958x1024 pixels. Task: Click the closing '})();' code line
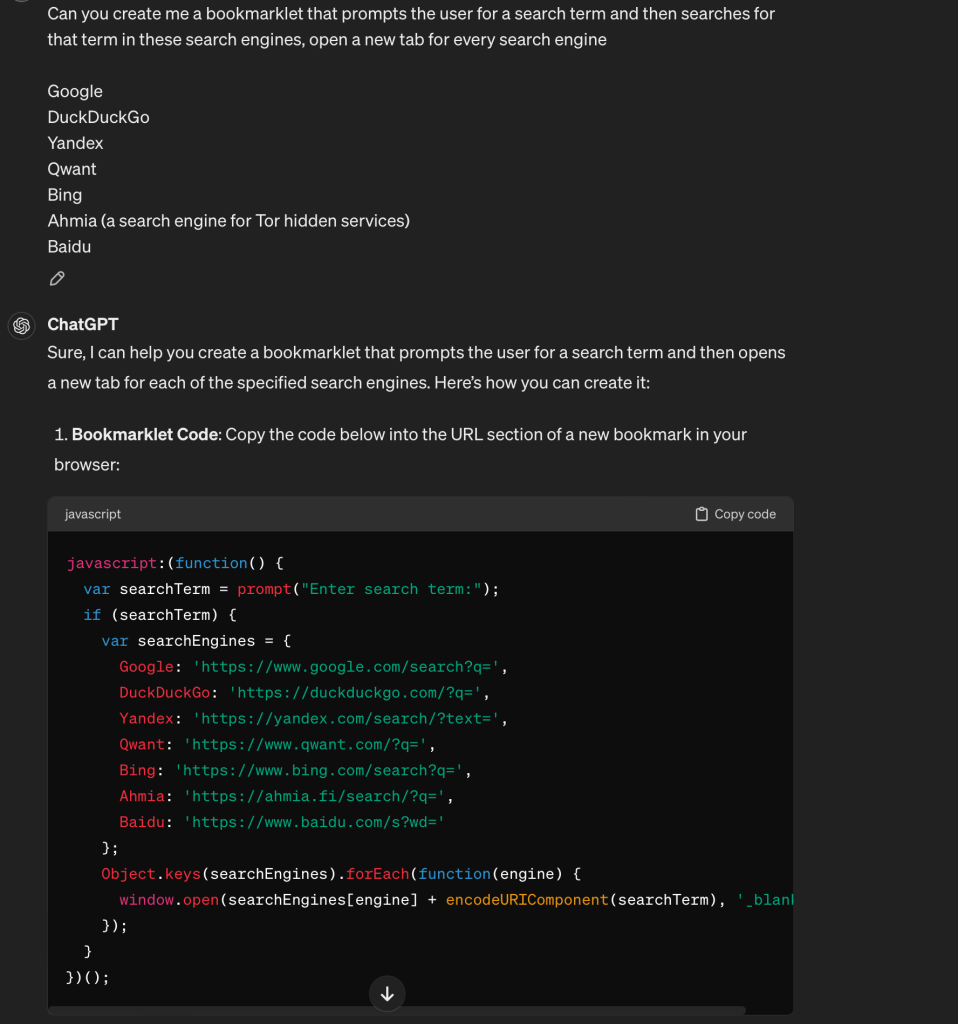point(88,978)
